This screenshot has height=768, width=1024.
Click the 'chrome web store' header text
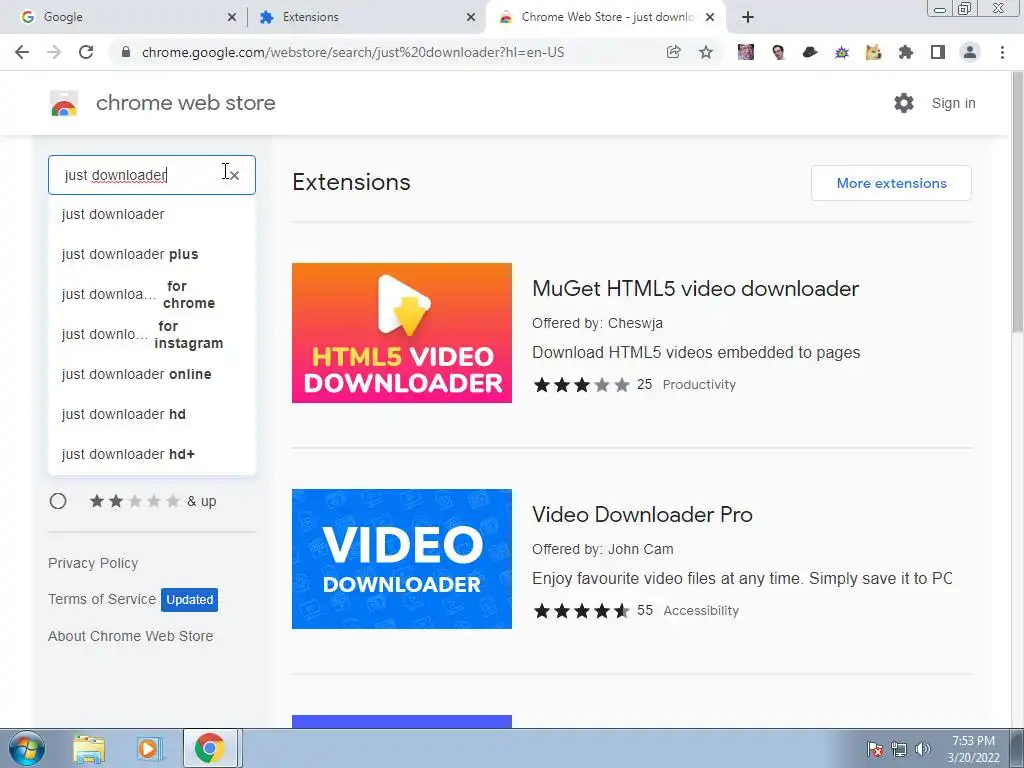pyautogui.click(x=185, y=103)
